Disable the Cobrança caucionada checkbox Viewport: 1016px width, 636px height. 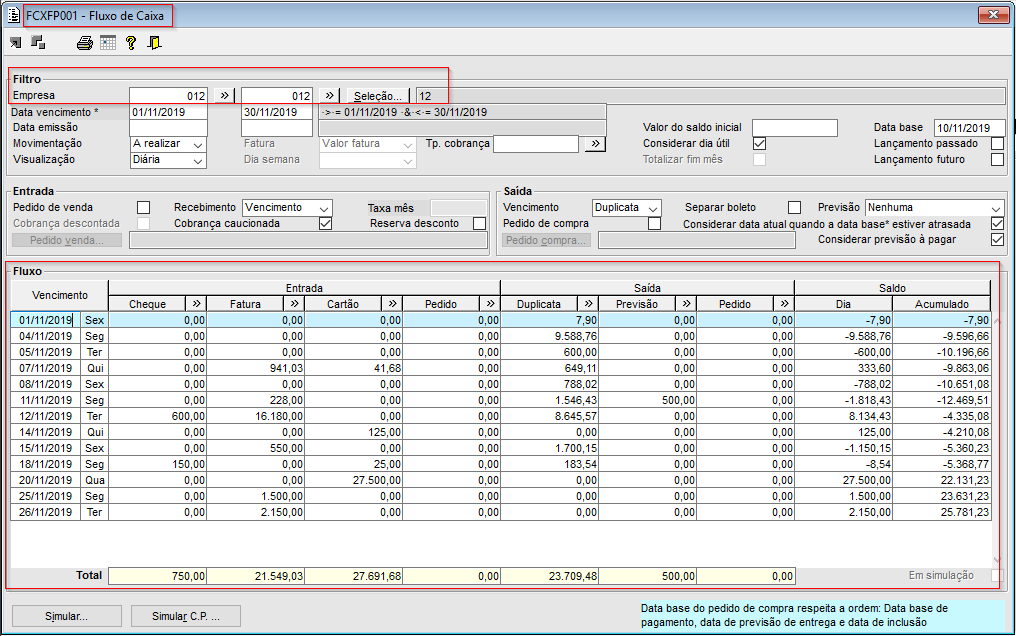point(325,223)
